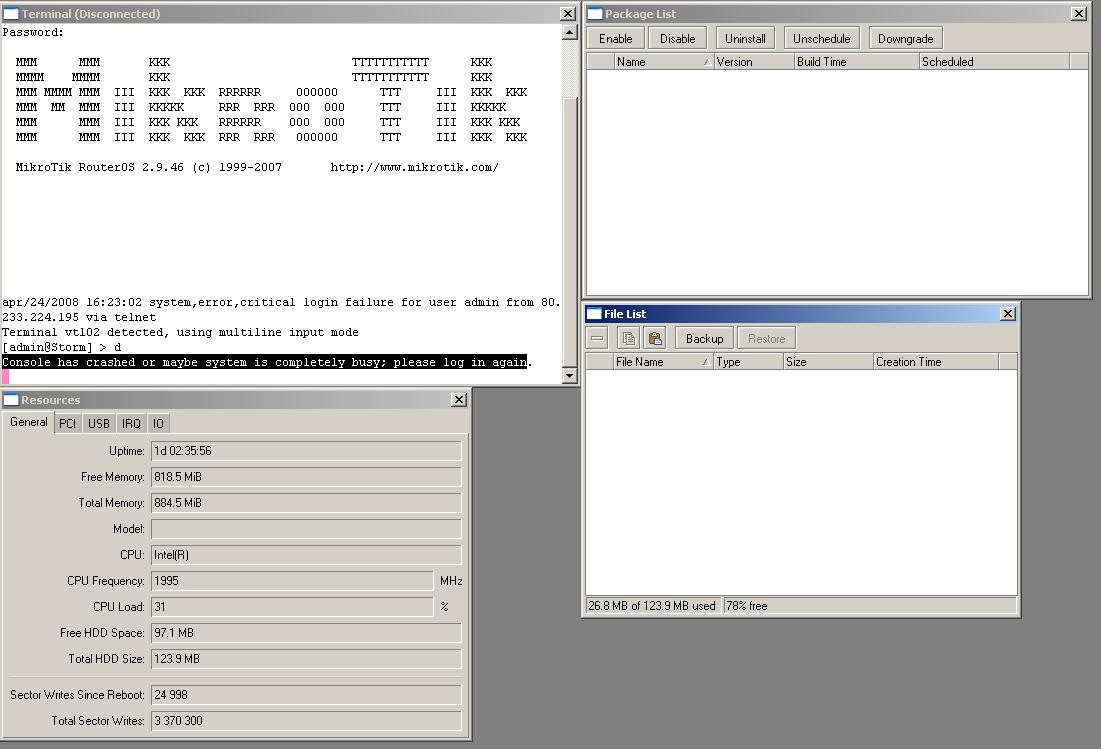Sort packages by Scheduled column
The width and height of the screenshot is (1101, 749).
pyautogui.click(x=994, y=62)
